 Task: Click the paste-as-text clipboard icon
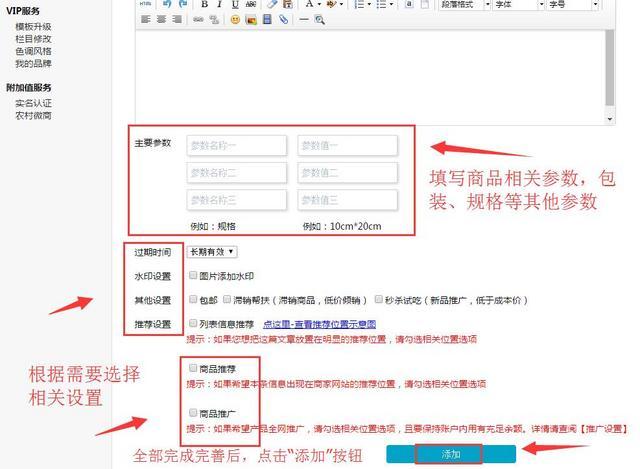click(288, 4)
